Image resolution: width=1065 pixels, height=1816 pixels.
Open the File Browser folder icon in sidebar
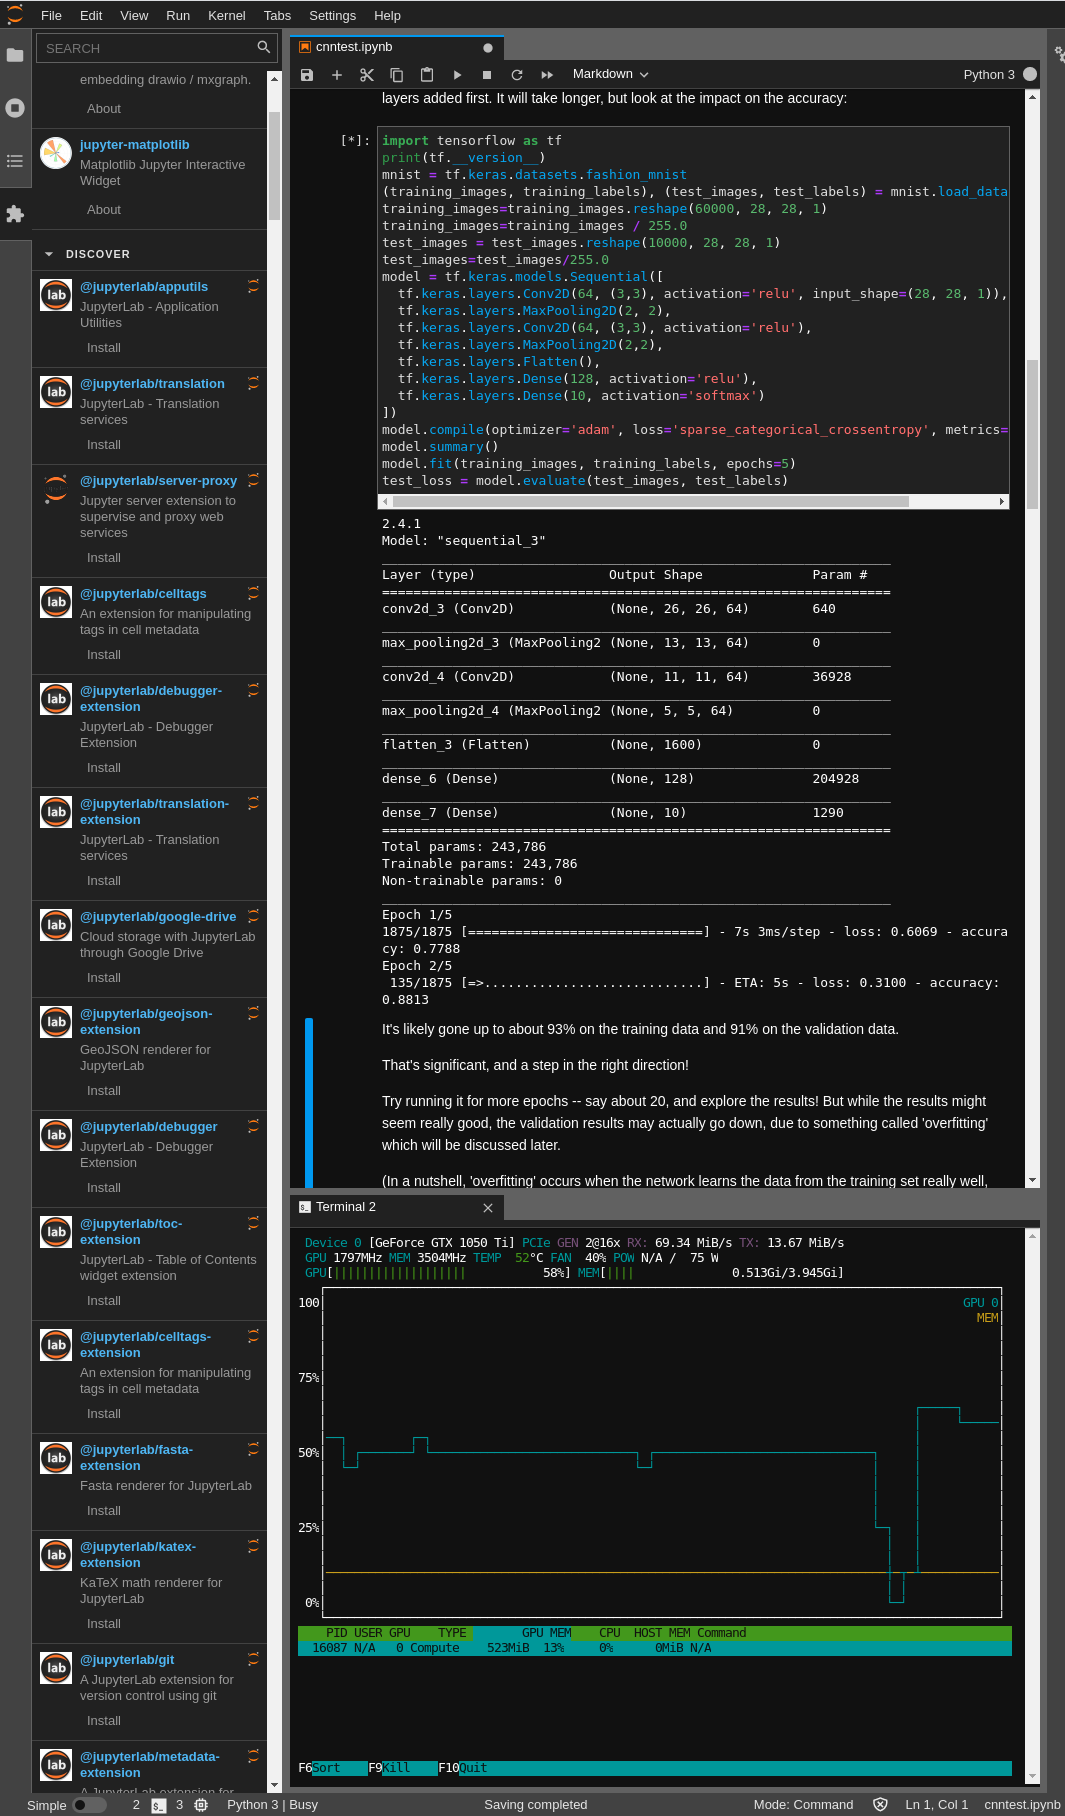(x=15, y=55)
